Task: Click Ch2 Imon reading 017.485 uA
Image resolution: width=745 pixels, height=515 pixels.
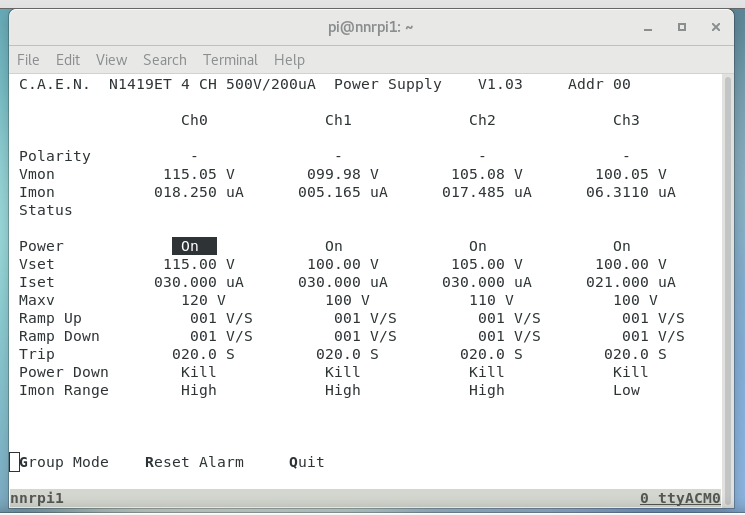Action: 487,192
